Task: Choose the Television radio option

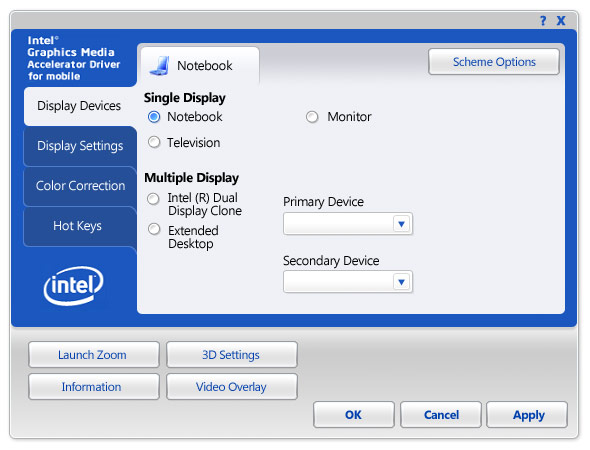Action: [x=154, y=143]
